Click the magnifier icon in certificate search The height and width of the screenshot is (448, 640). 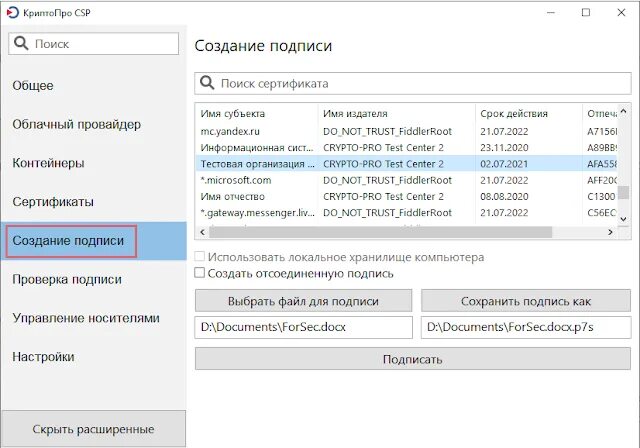207,83
